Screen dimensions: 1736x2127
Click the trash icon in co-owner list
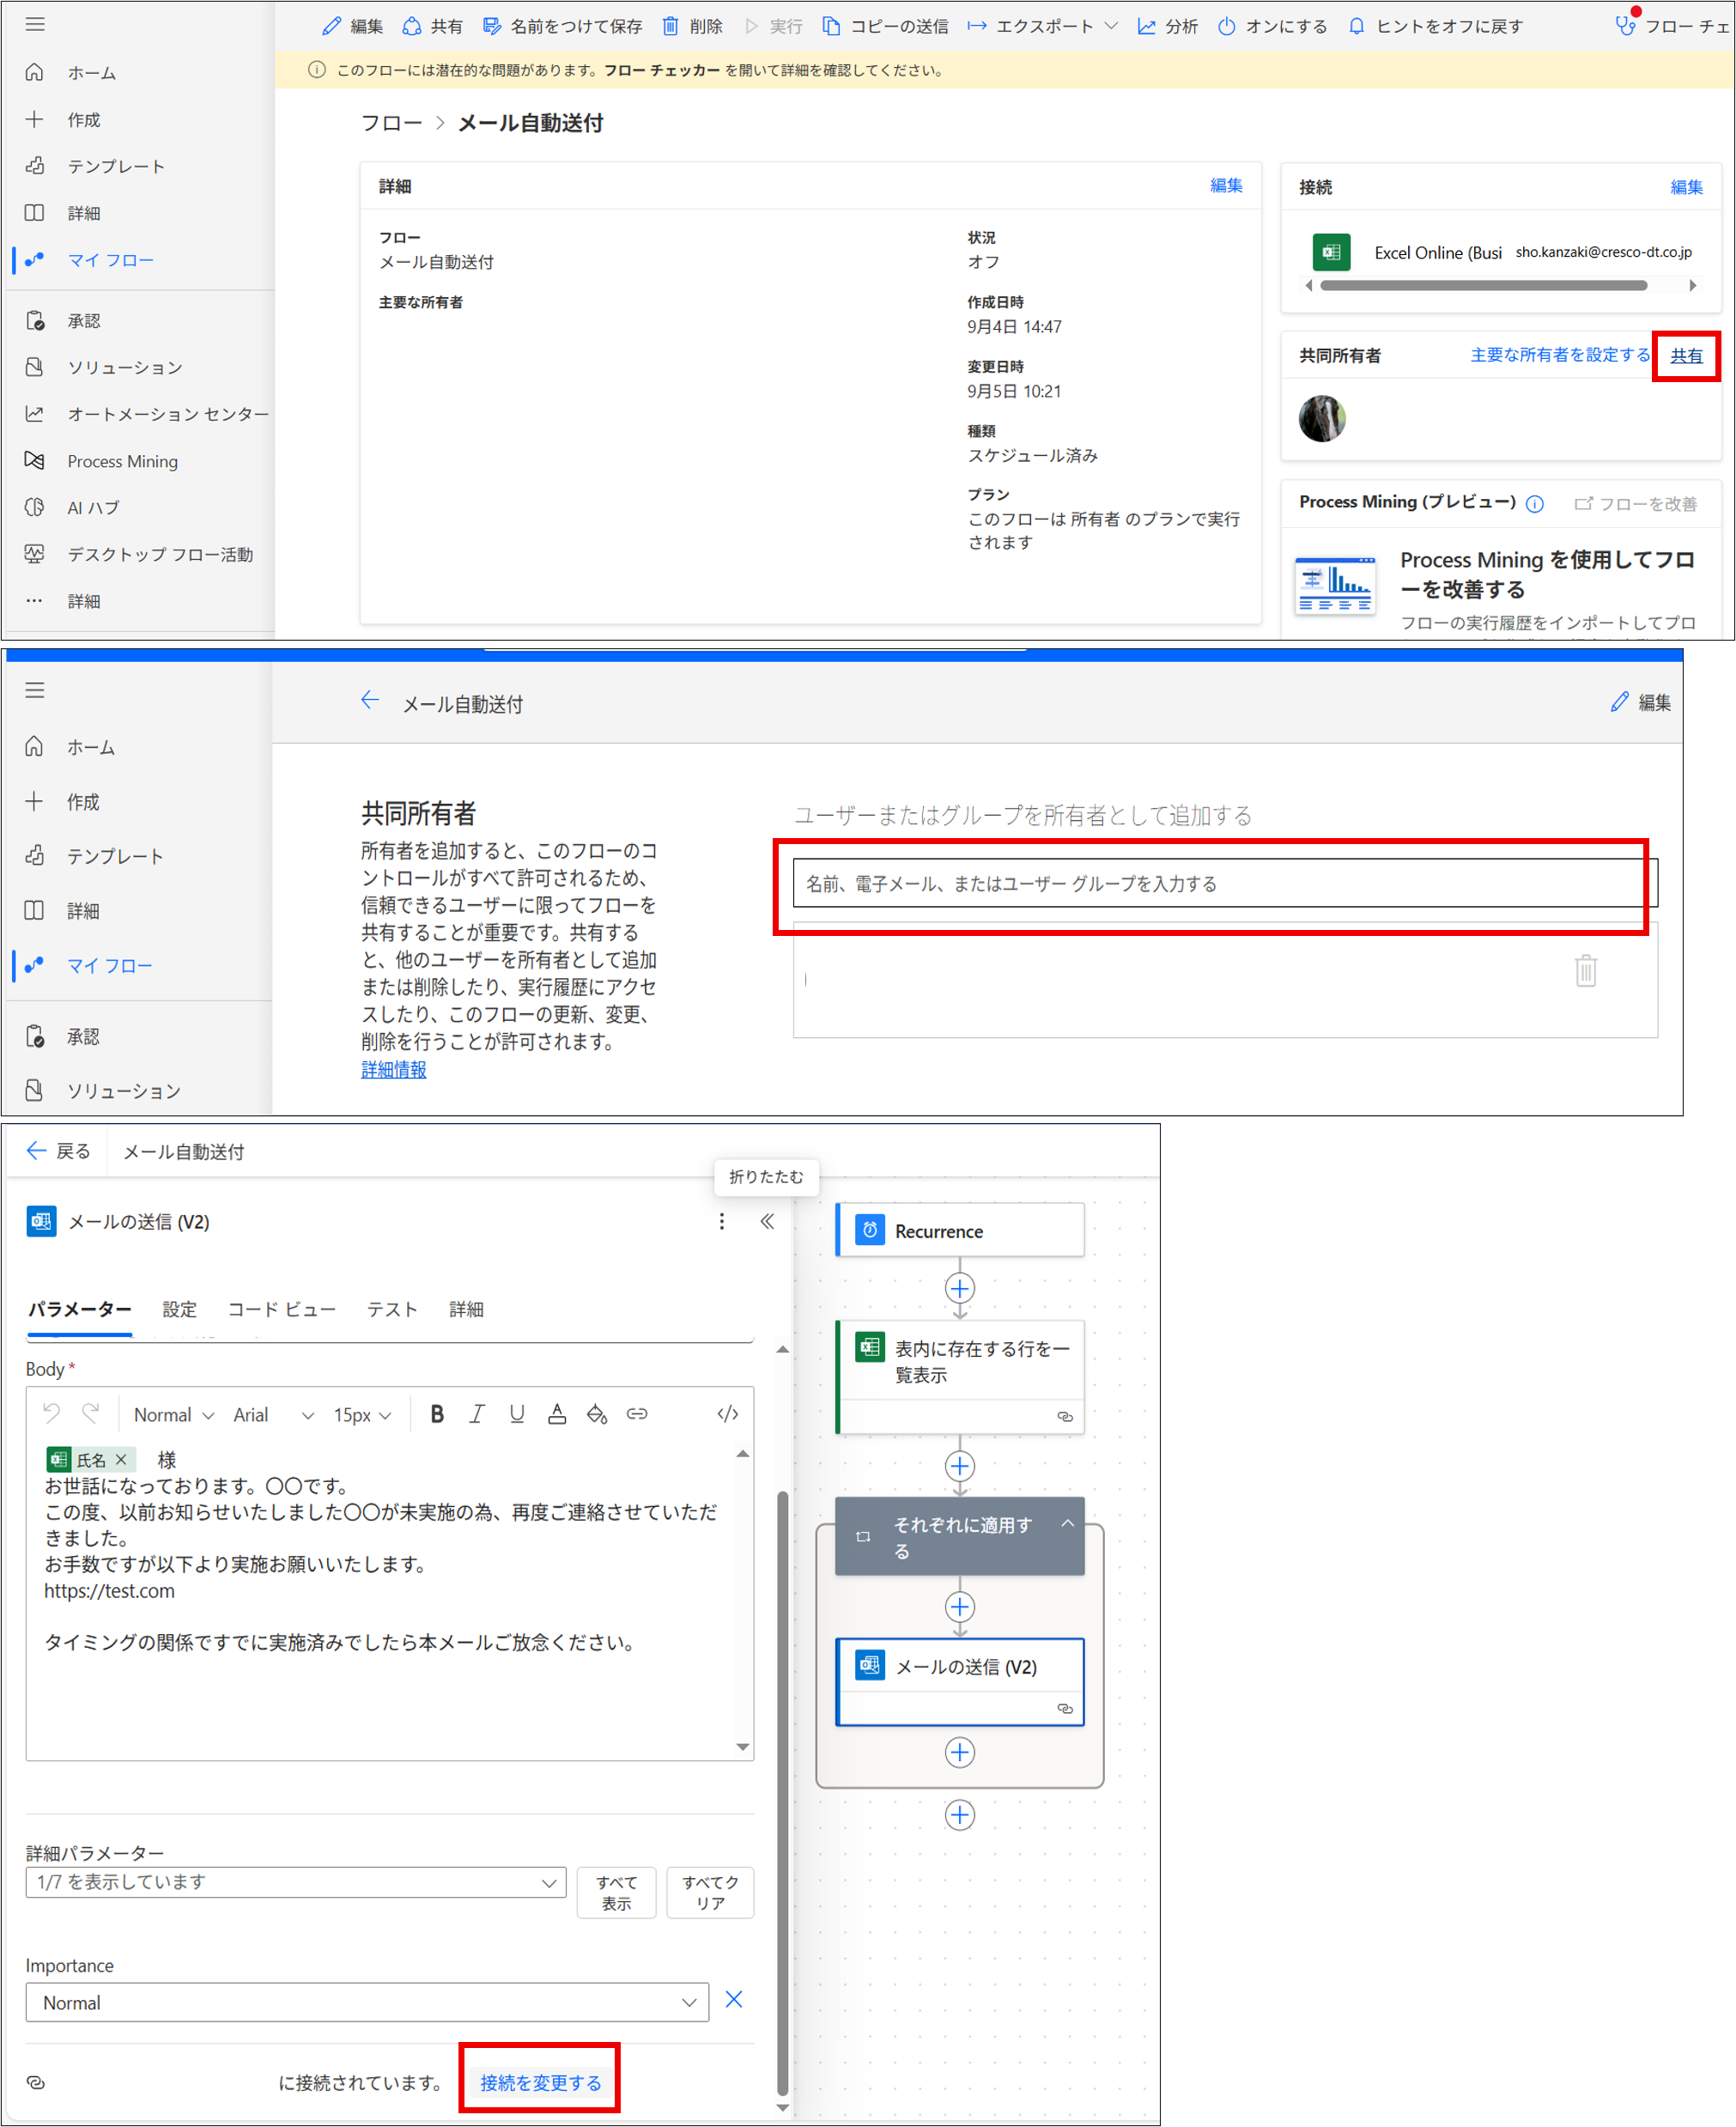point(1585,971)
